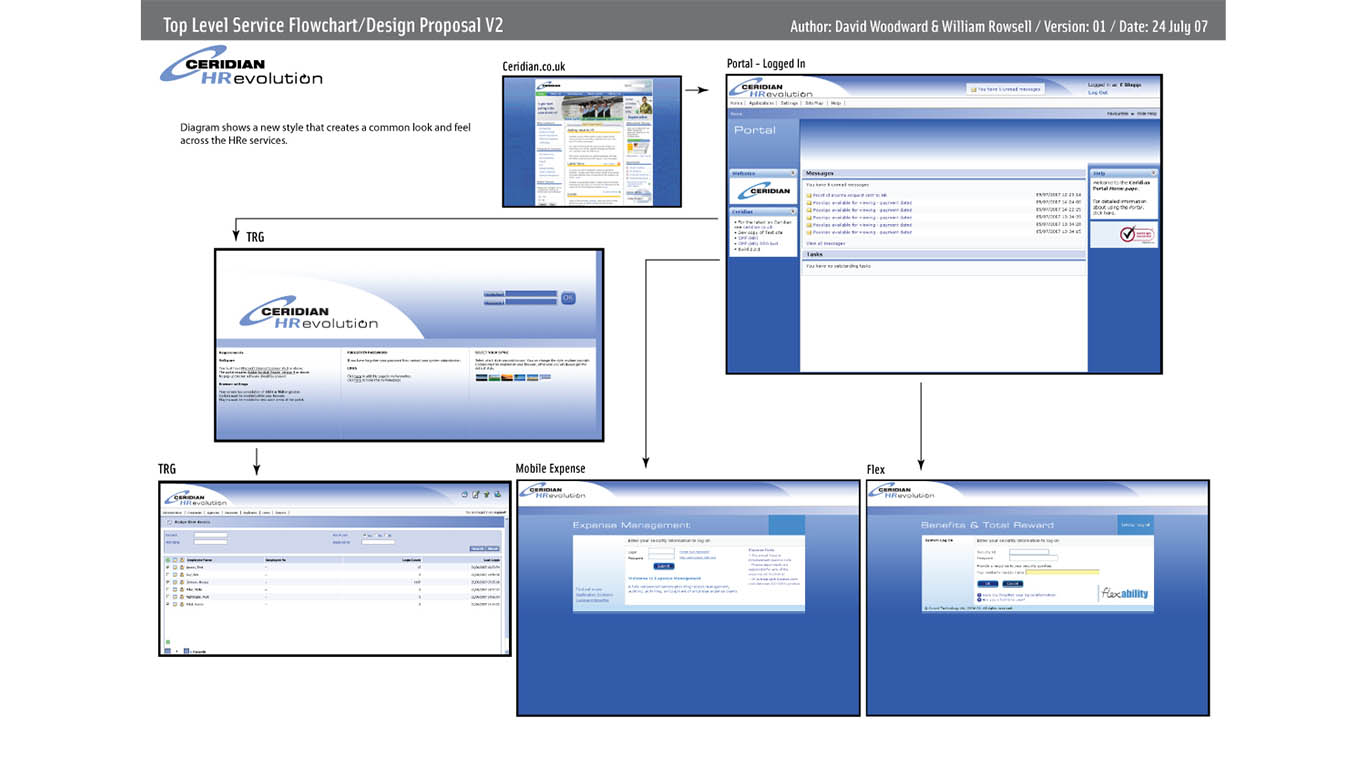Click the Submit button in Mobile Expense
This screenshot has width=1366, height=768.
point(663,566)
